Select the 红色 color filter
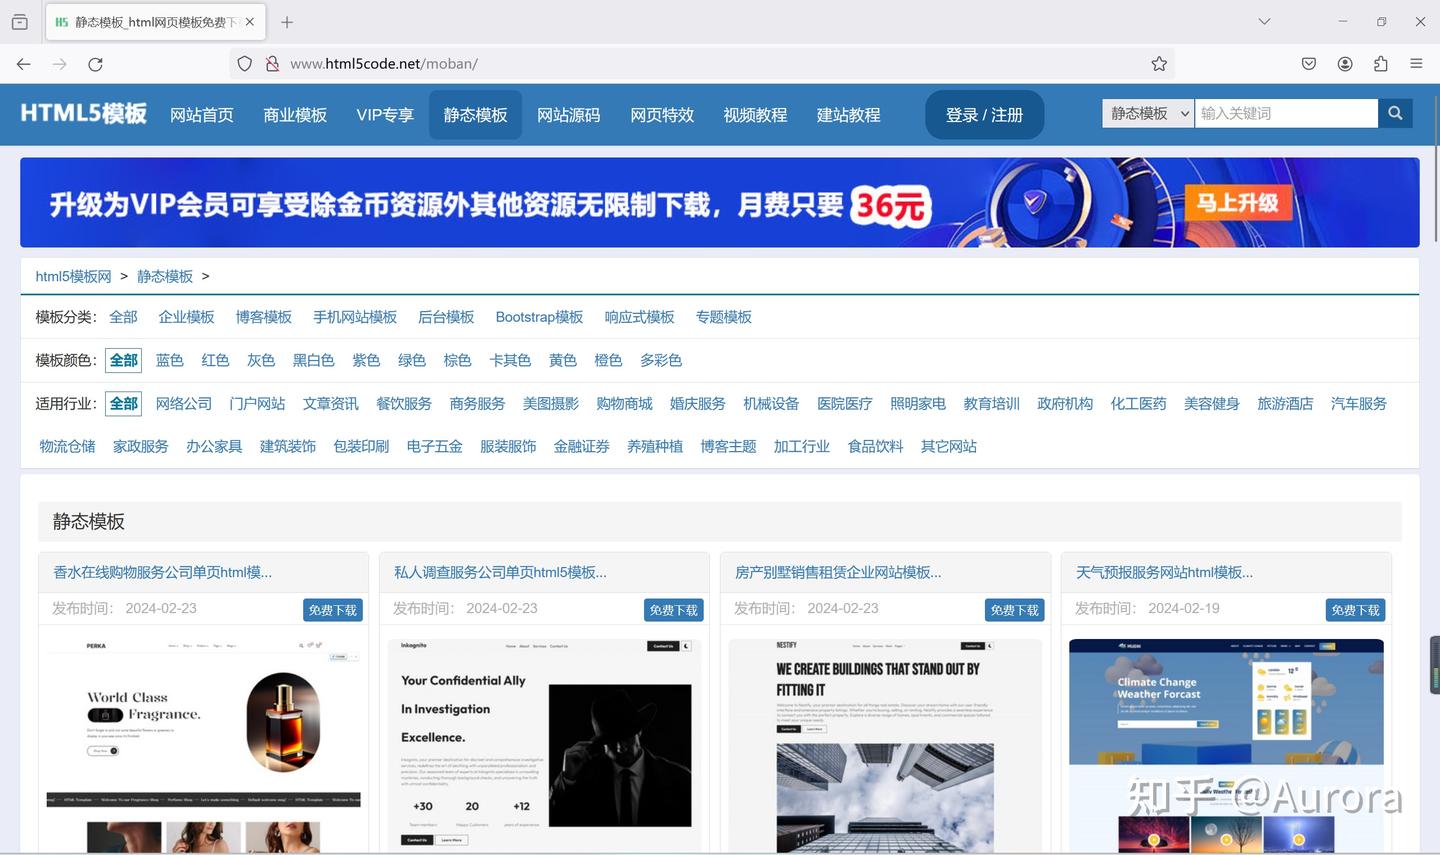This screenshot has height=855, width=1440. 214,360
